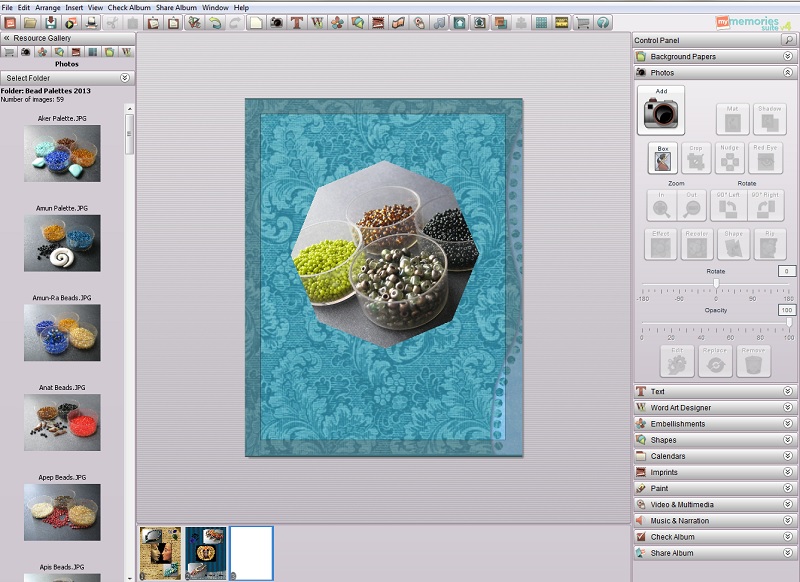Open the Arrange menu
This screenshot has height=582, width=800.
click(47, 7)
